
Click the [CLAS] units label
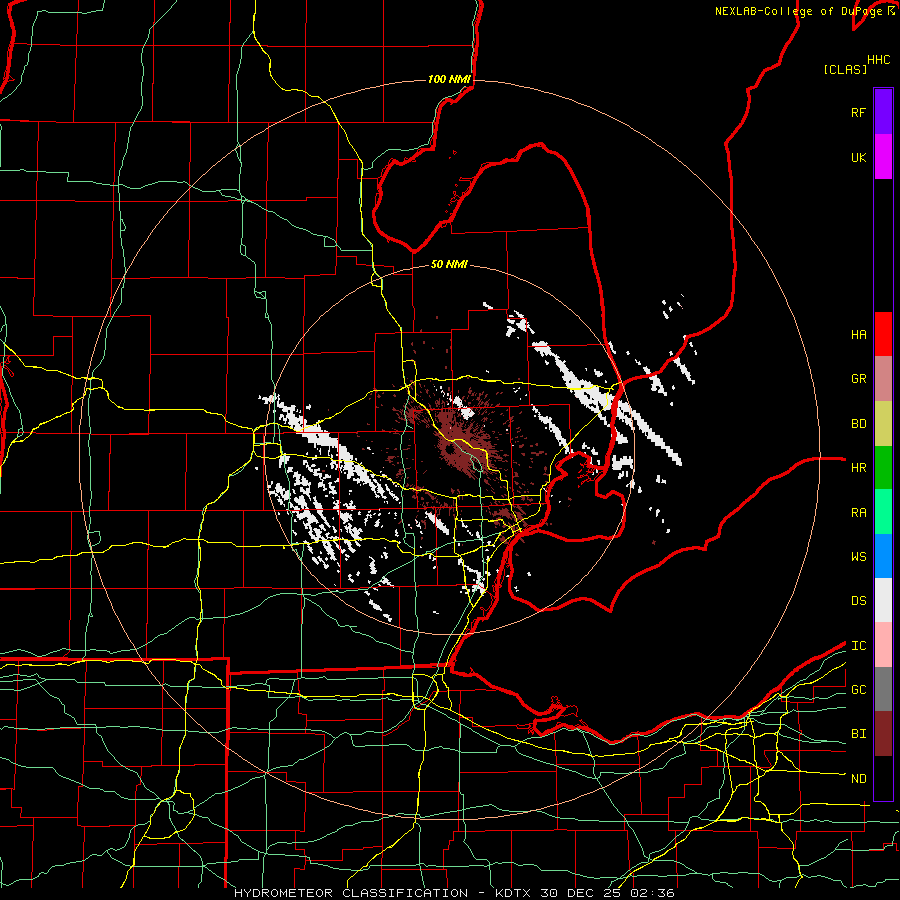pyautogui.click(x=845, y=69)
